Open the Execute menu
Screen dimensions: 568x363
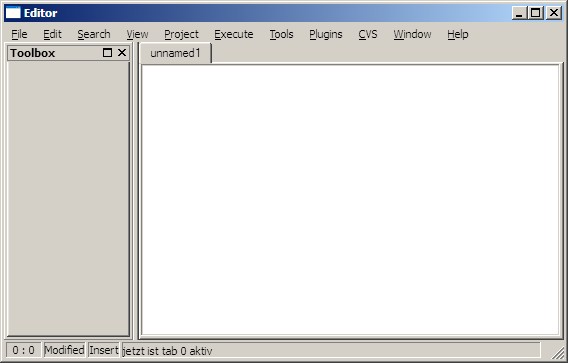click(234, 34)
